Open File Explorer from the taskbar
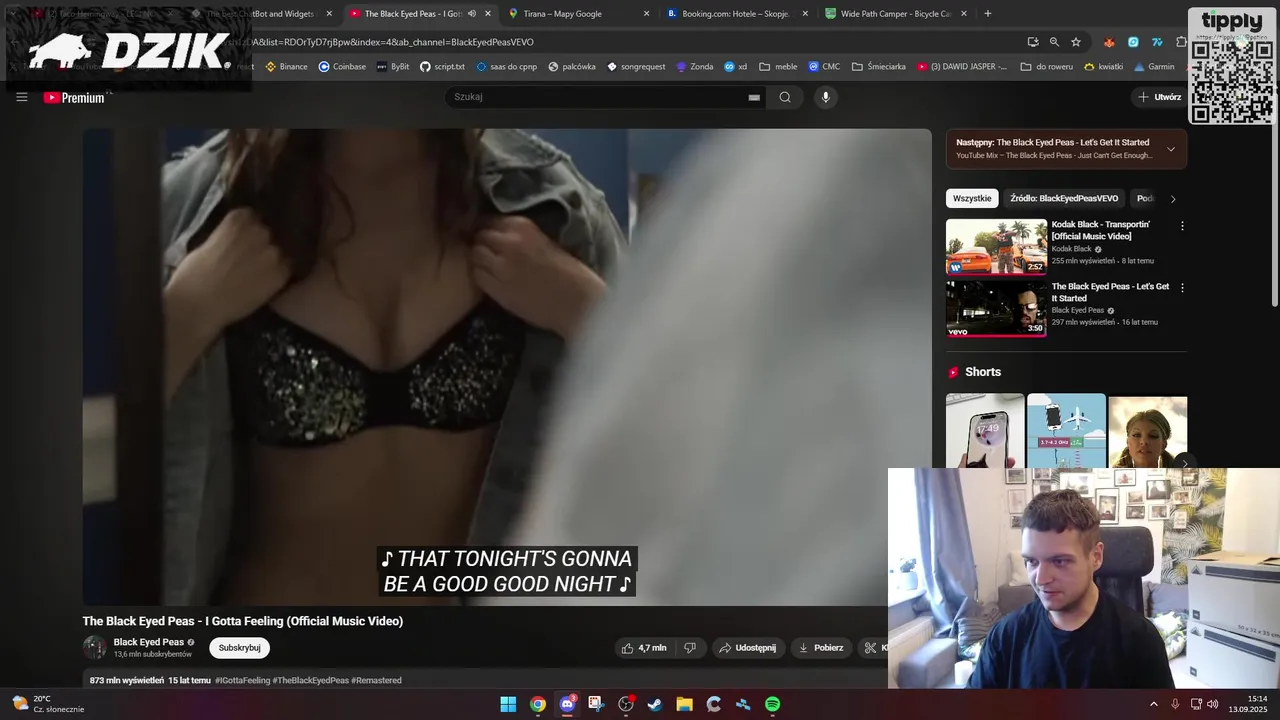The width and height of the screenshot is (1280, 720). [684, 704]
